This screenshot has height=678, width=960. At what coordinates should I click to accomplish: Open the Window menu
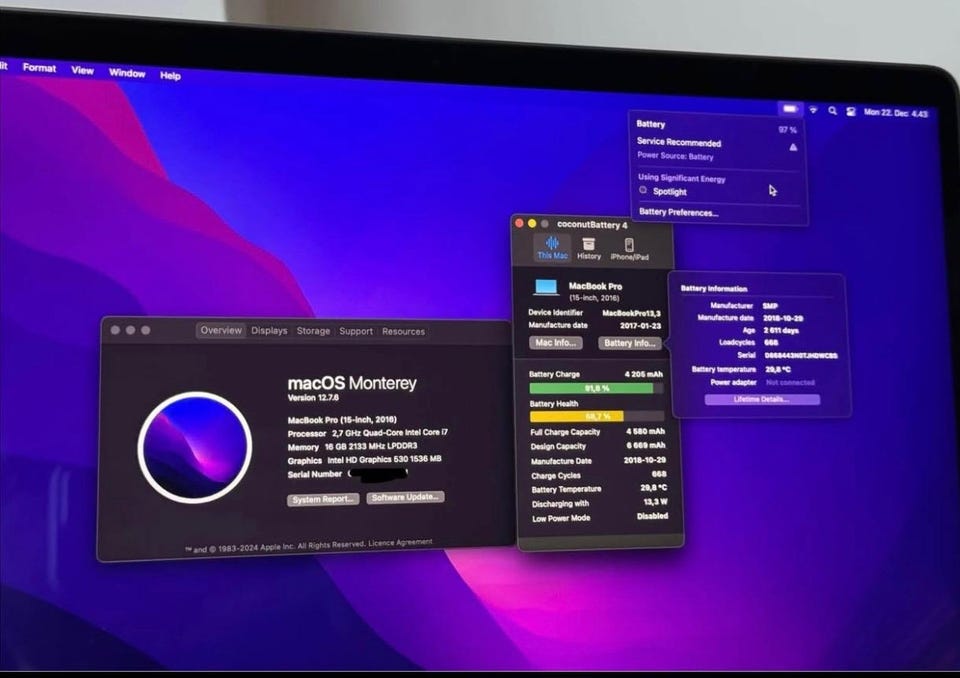(127, 73)
